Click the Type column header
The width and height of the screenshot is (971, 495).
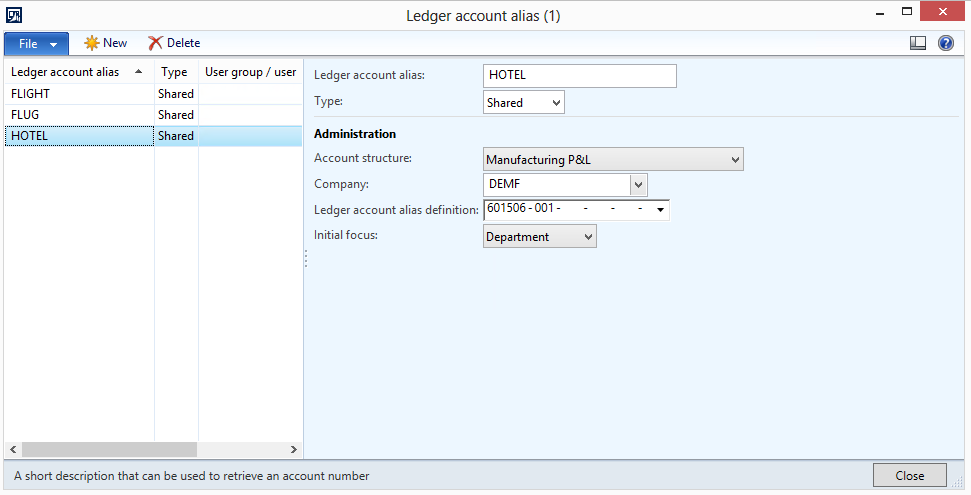(175, 72)
